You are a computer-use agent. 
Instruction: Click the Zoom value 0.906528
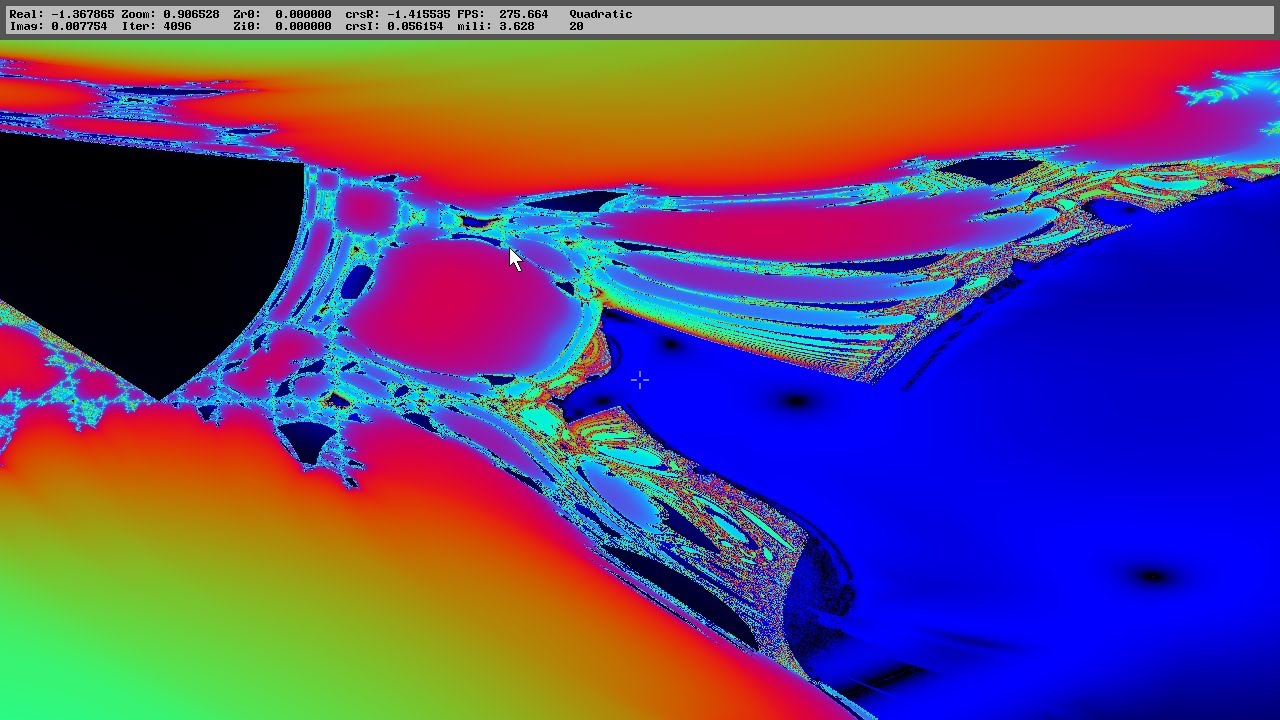coord(191,14)
